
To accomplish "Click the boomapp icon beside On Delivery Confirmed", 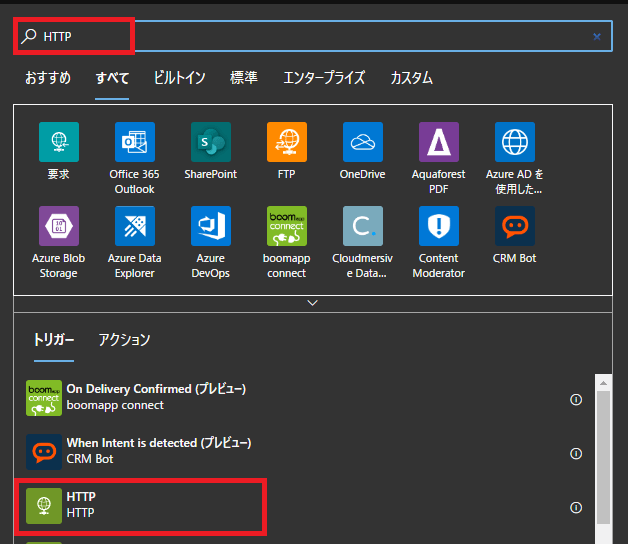I will tap(44, 398).
